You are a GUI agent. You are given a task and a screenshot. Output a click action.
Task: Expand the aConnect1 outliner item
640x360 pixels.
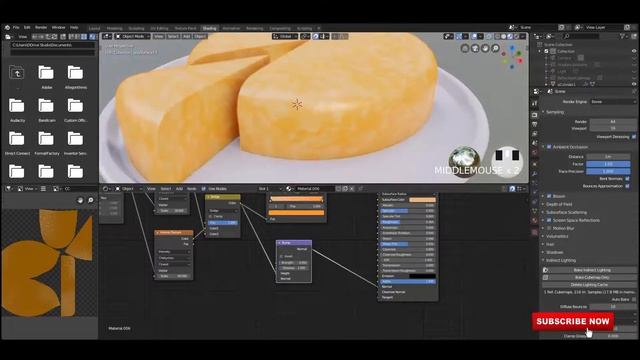click(x=546, y=84)
